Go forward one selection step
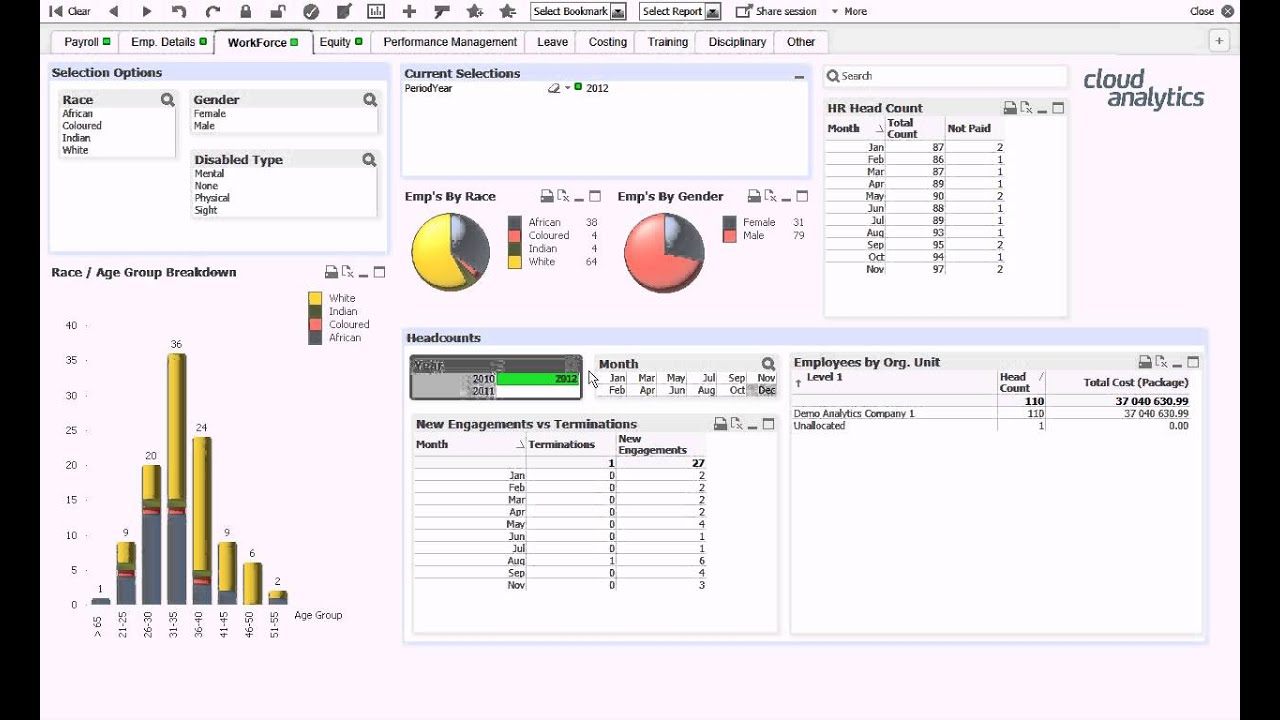Viewport: 1280px width, 720px height. (147, 11)
